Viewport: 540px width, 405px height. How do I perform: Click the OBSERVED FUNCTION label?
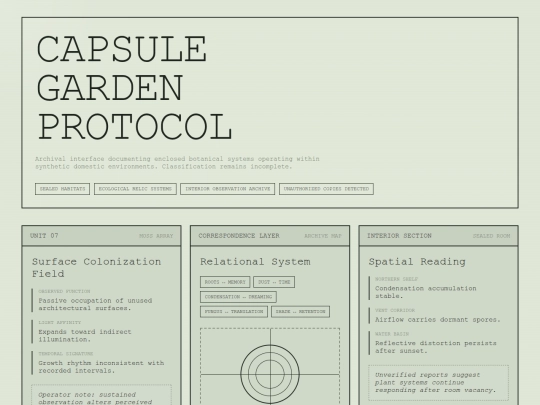[x=64, y=291]
